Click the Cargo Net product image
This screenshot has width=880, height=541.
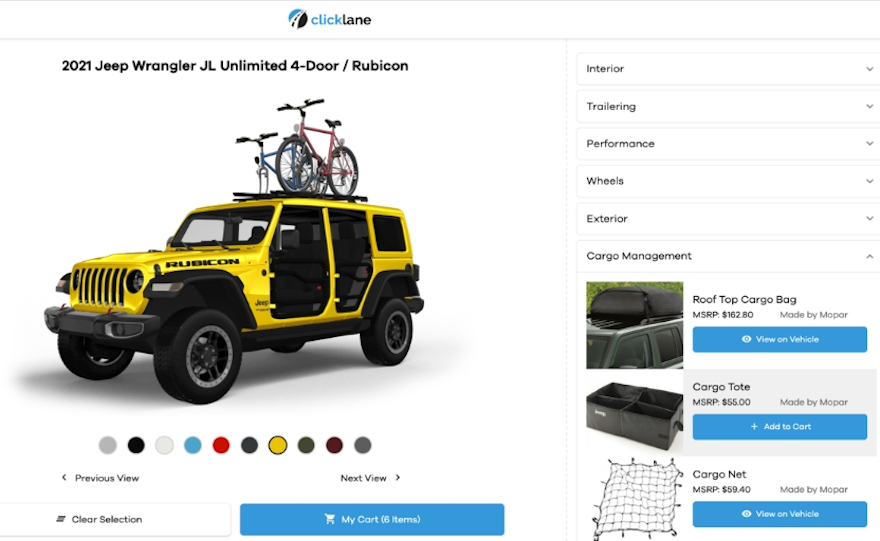(x=635, y=499)
